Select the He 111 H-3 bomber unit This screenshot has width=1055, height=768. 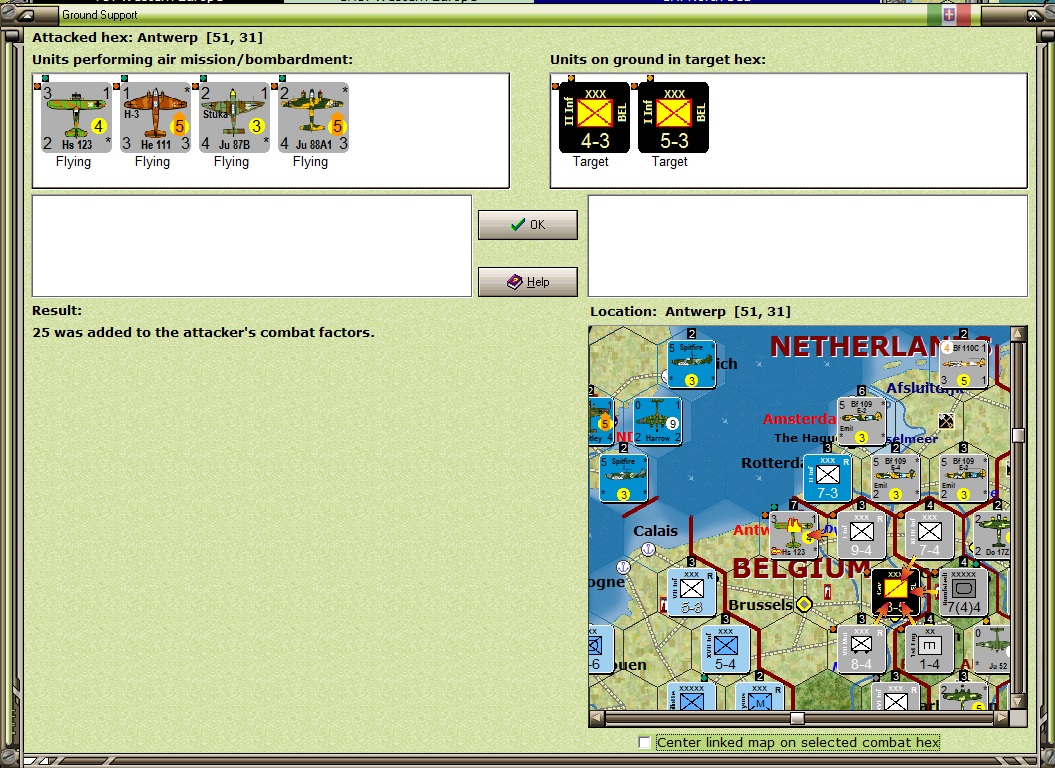[x=155, y=118]
